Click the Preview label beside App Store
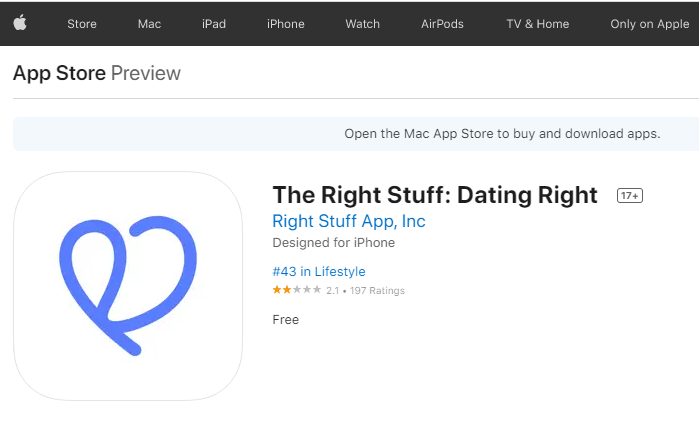The height and width of the screenshot is (433, 699). click(x=146, y=73)
